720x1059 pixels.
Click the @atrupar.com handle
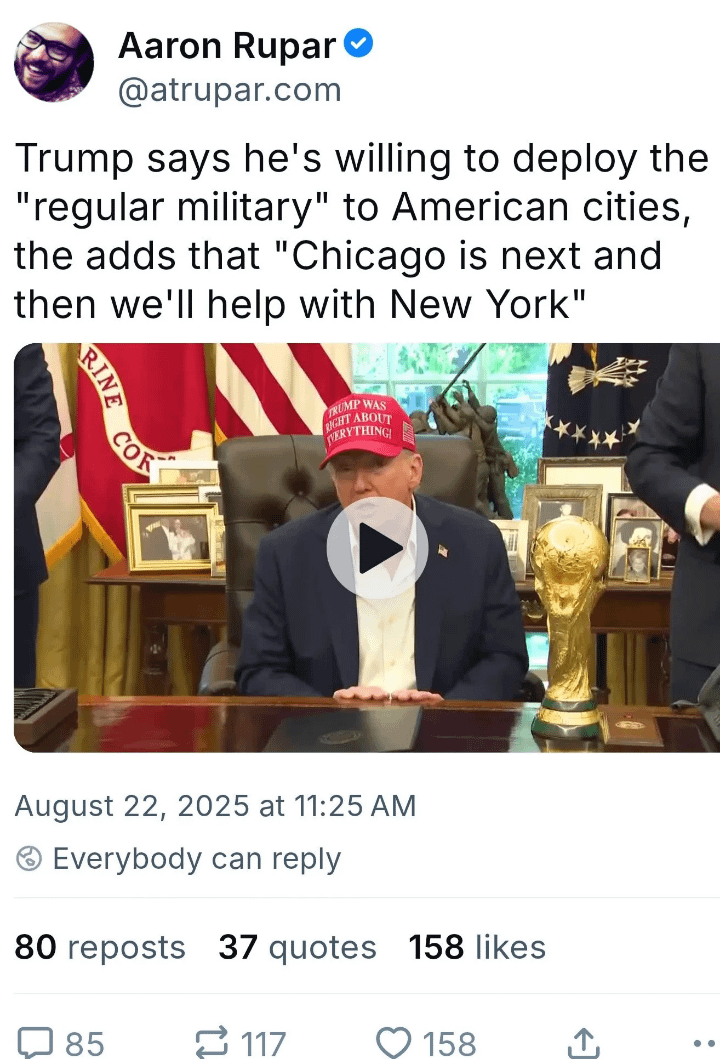coord(230,90)
